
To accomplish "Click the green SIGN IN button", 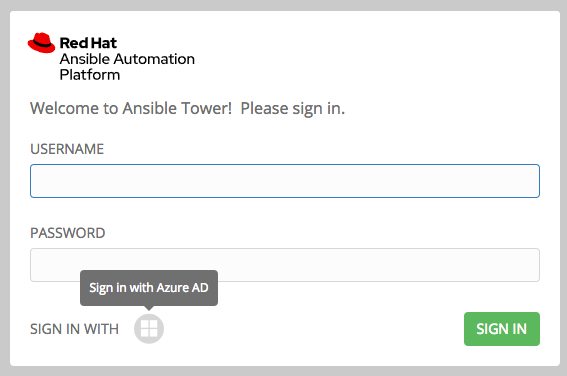I will coord(502,329).
